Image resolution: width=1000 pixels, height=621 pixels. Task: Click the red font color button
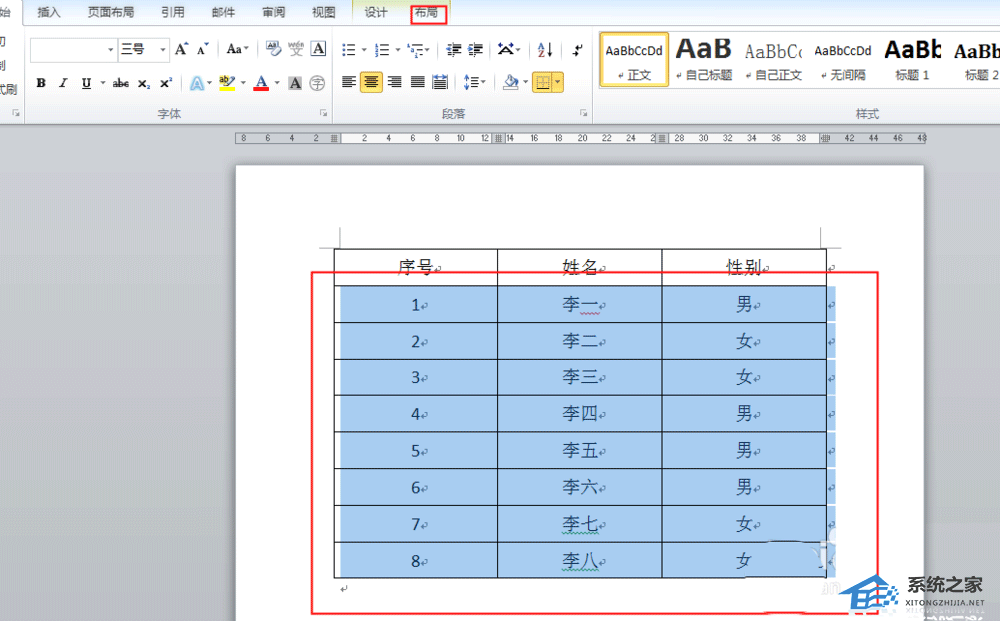pyautogui.click(x=261, y=83)
